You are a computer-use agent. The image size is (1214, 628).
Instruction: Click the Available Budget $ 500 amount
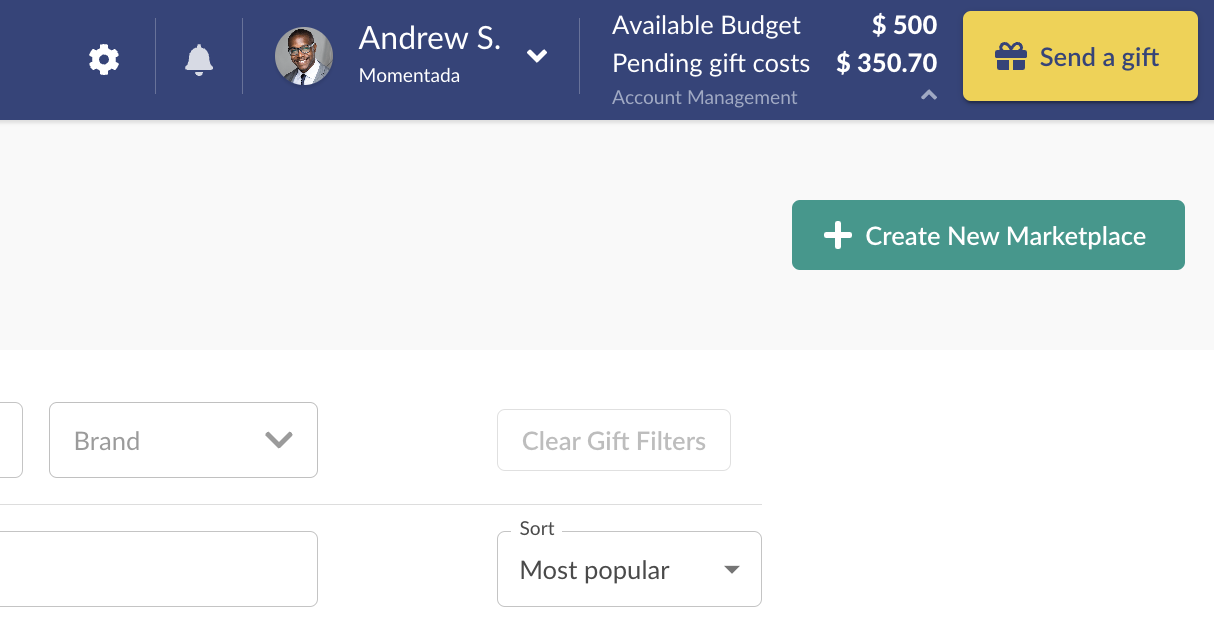click(x=904, y=25)
